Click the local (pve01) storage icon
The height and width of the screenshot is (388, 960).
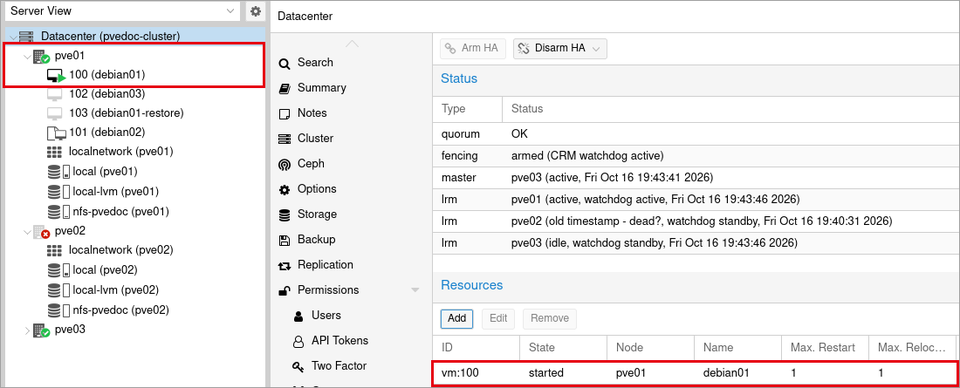point(58,171)
